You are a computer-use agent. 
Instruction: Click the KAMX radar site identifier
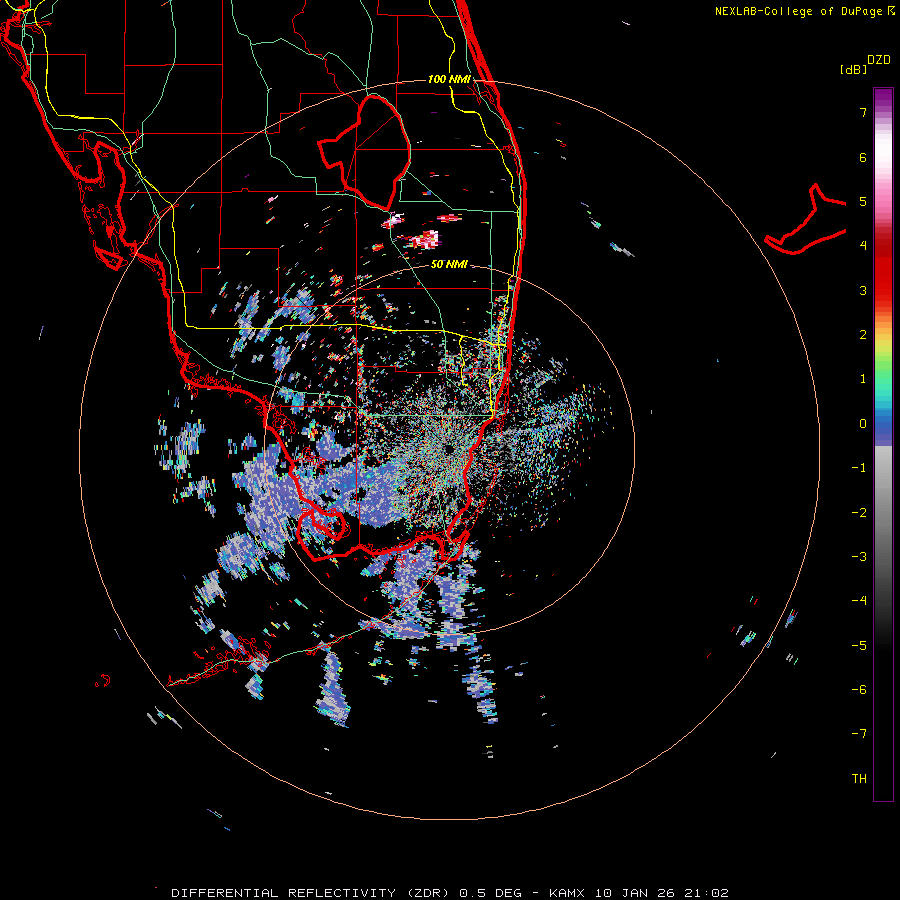568,893
